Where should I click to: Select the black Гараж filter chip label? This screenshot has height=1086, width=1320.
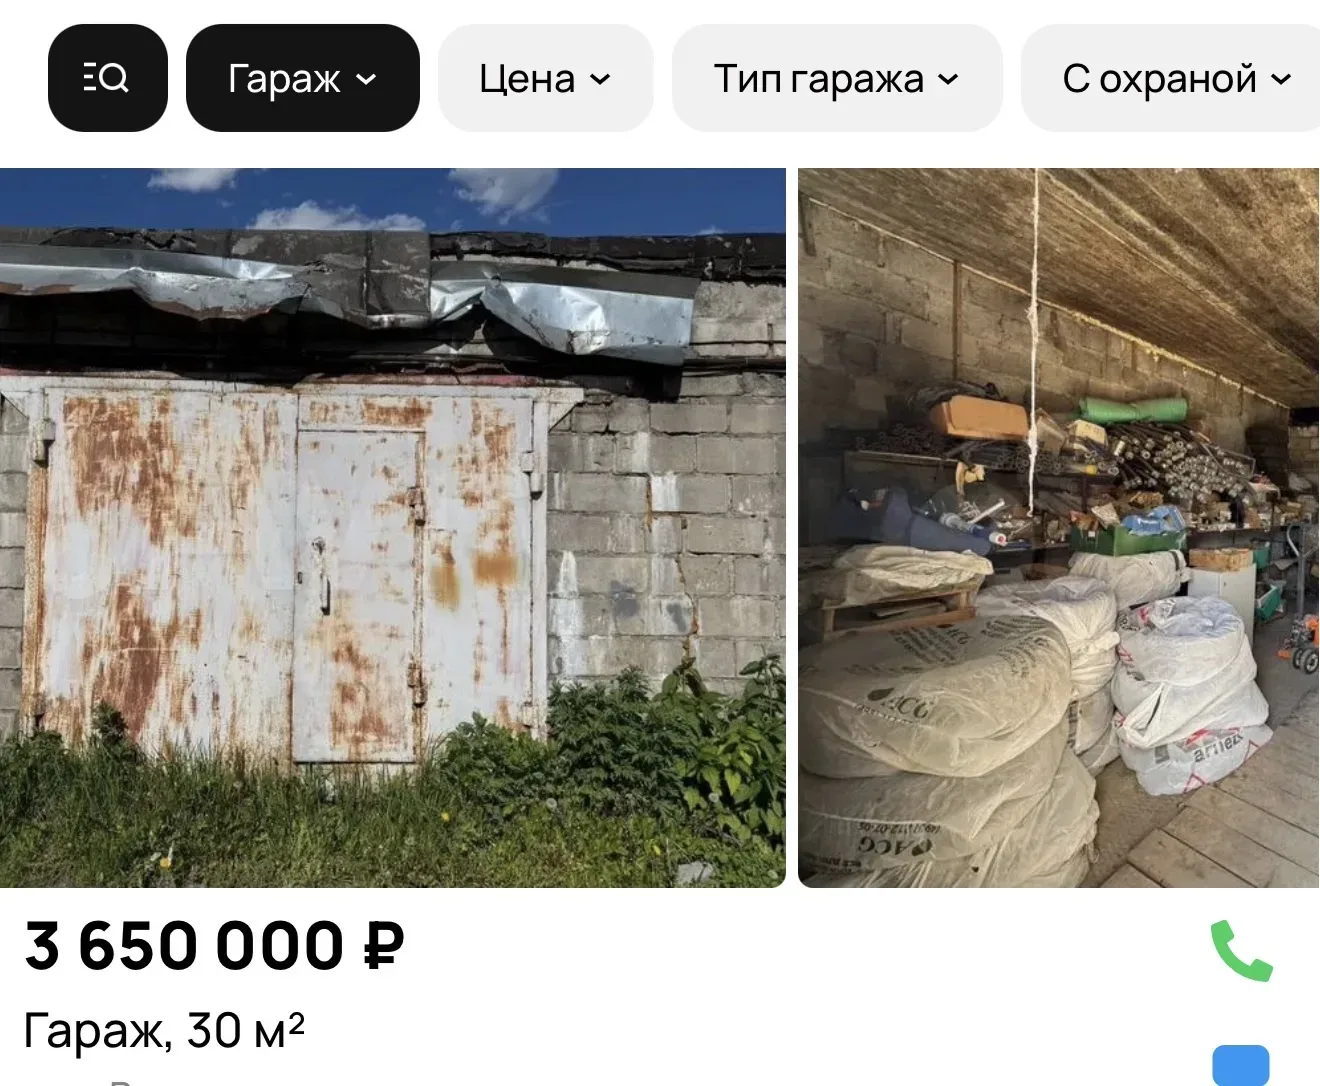284,79
